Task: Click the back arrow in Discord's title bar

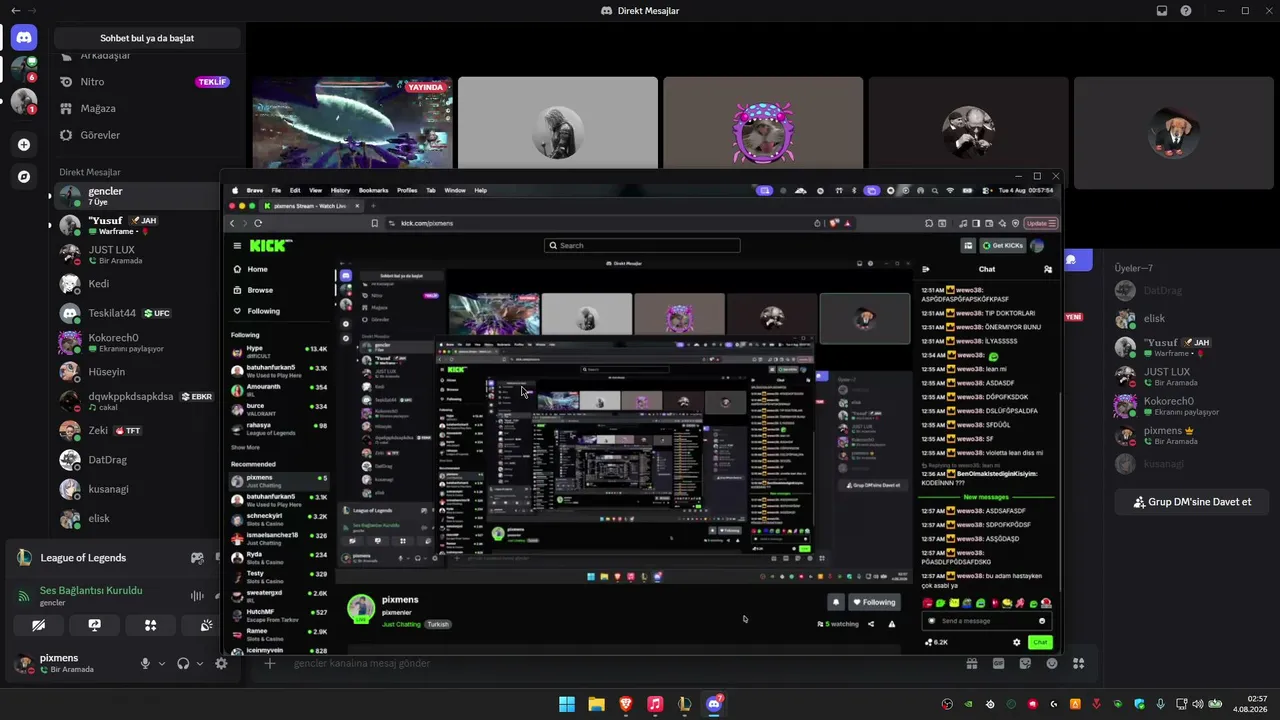Action: [15, 10]
